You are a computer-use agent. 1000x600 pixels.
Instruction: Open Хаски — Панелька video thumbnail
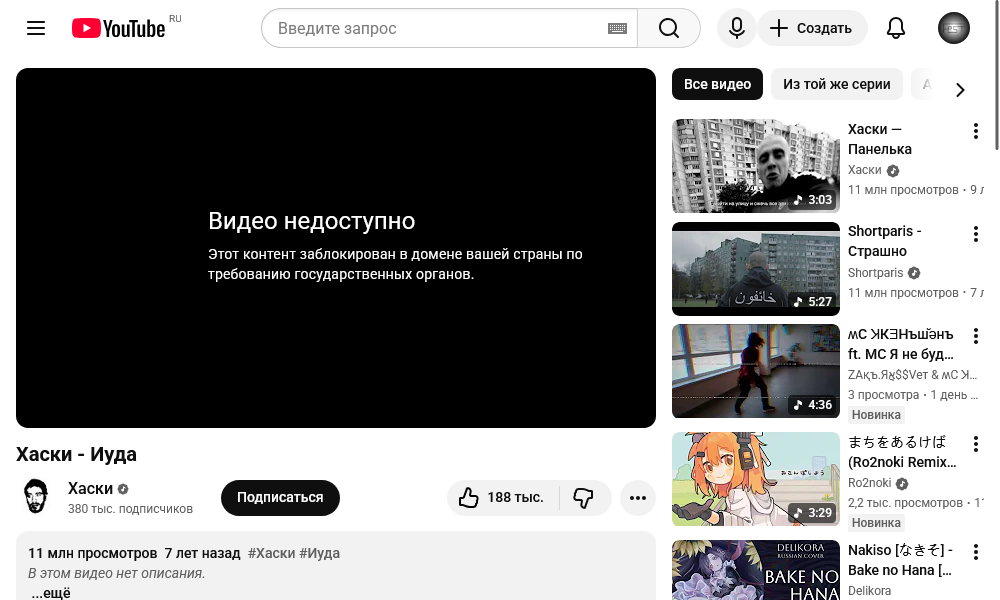[756, 166]
